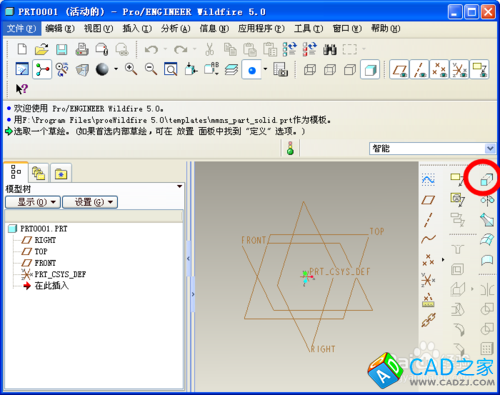This screenshot has width=500, height=395.
Task: Click the RIGHT plane label in viewport
Action: coord(323,349)
